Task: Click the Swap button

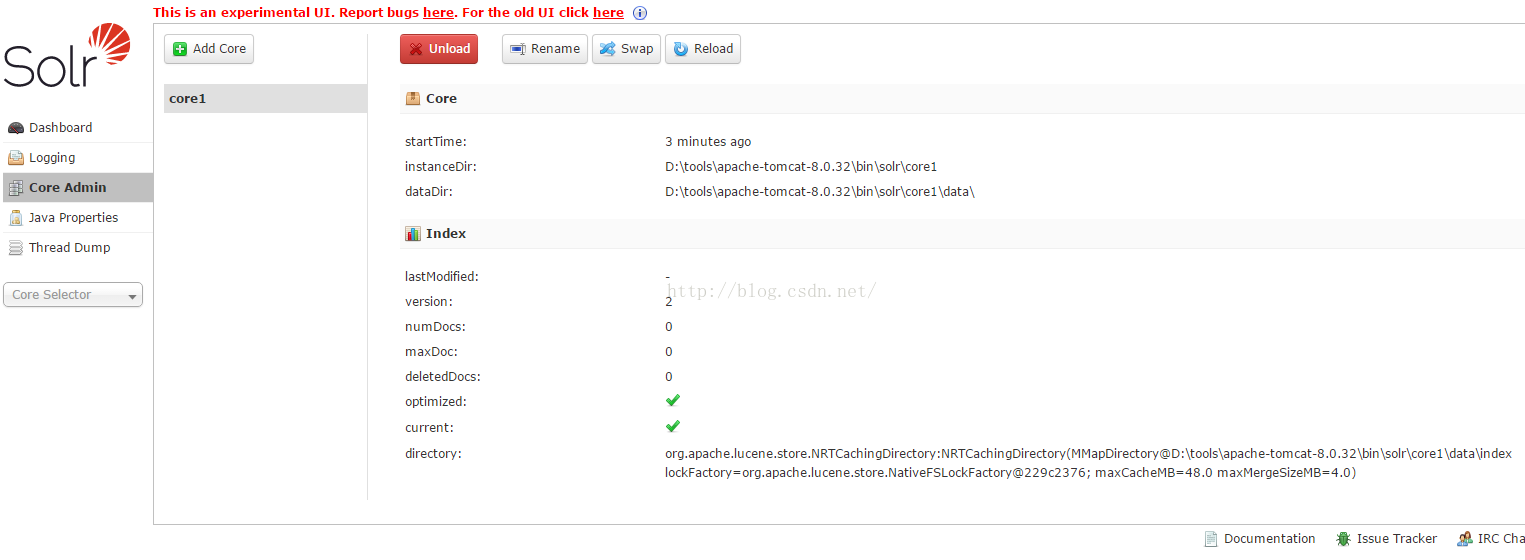Action: coord(626,49)
